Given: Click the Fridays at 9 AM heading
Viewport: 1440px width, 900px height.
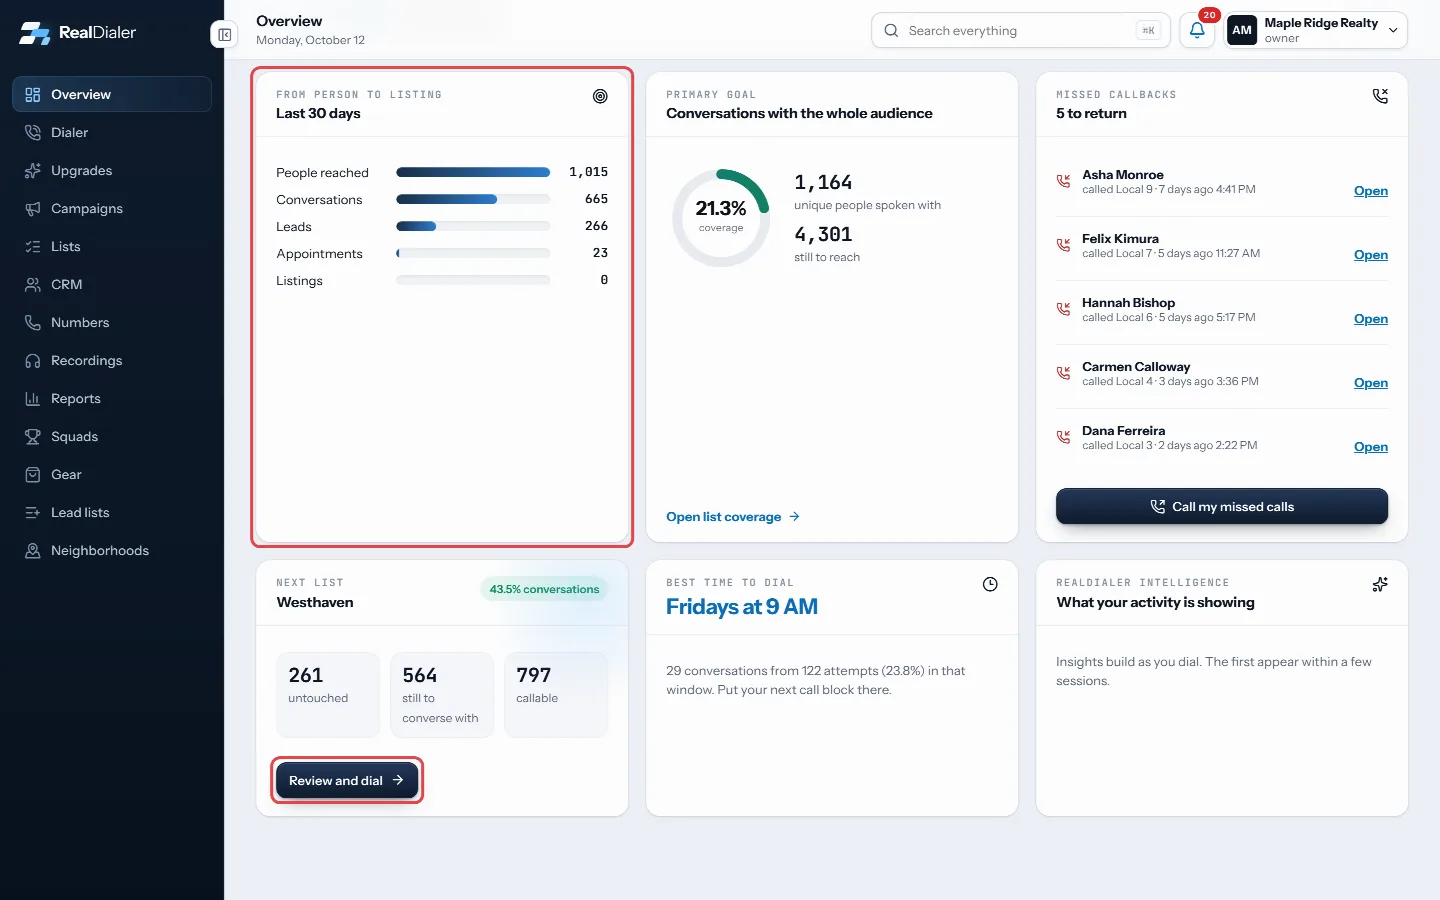Looking at the screenshot, I should 742,606.
